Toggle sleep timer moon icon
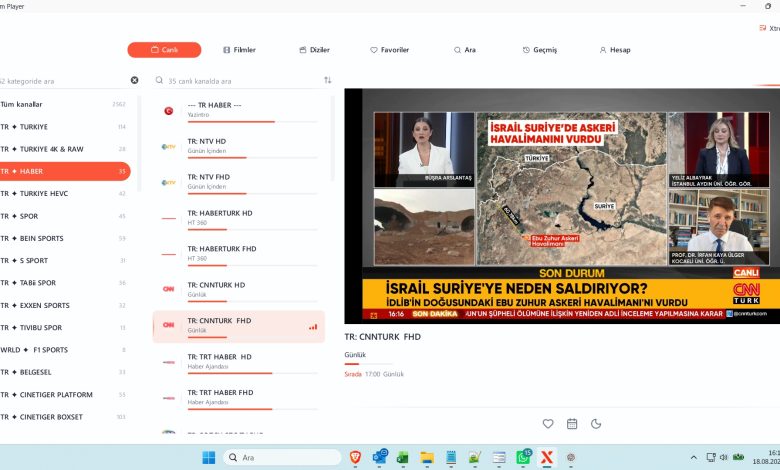 pos(596,424)
